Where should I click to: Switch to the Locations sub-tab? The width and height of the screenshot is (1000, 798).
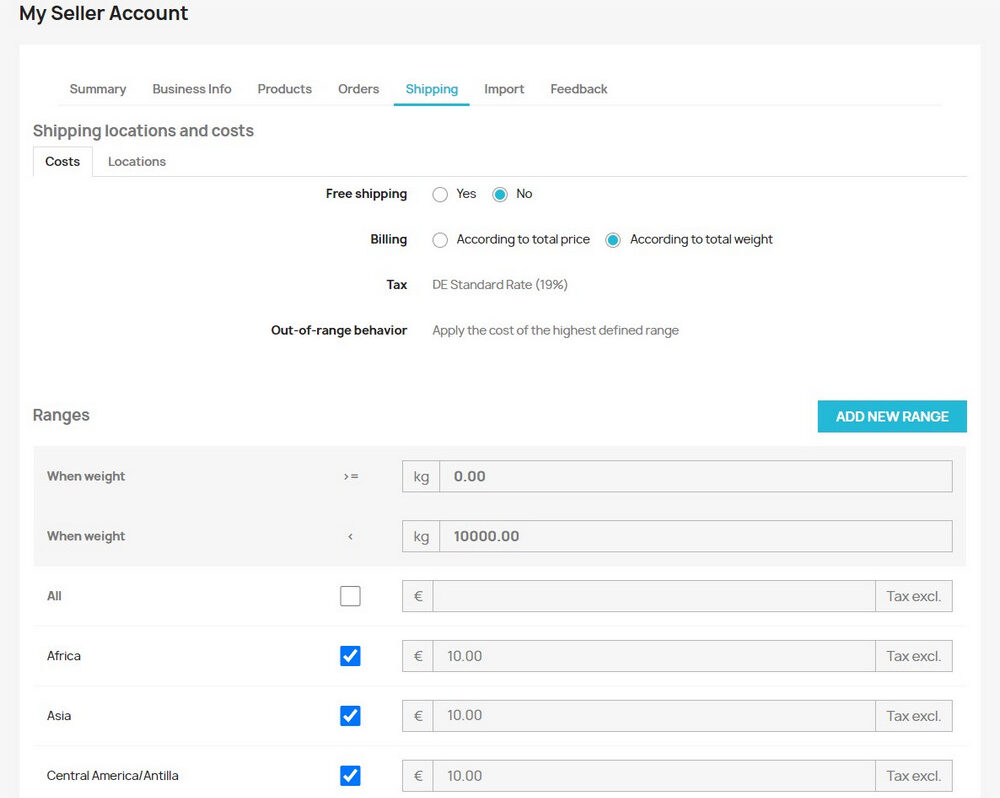coord(136,161)
